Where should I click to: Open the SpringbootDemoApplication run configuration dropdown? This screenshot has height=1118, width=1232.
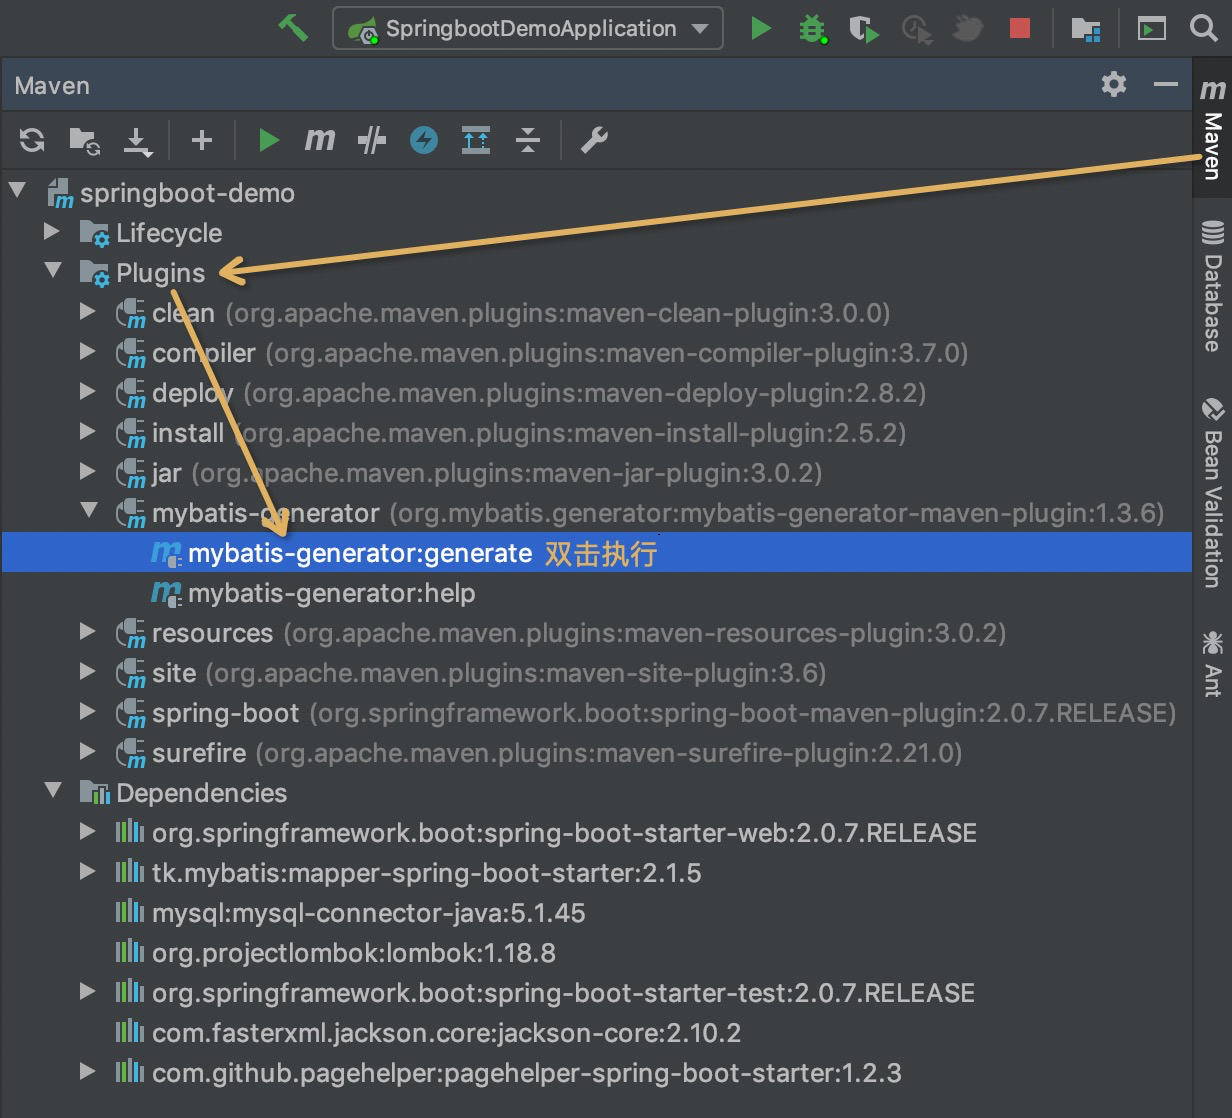(528, 28)
